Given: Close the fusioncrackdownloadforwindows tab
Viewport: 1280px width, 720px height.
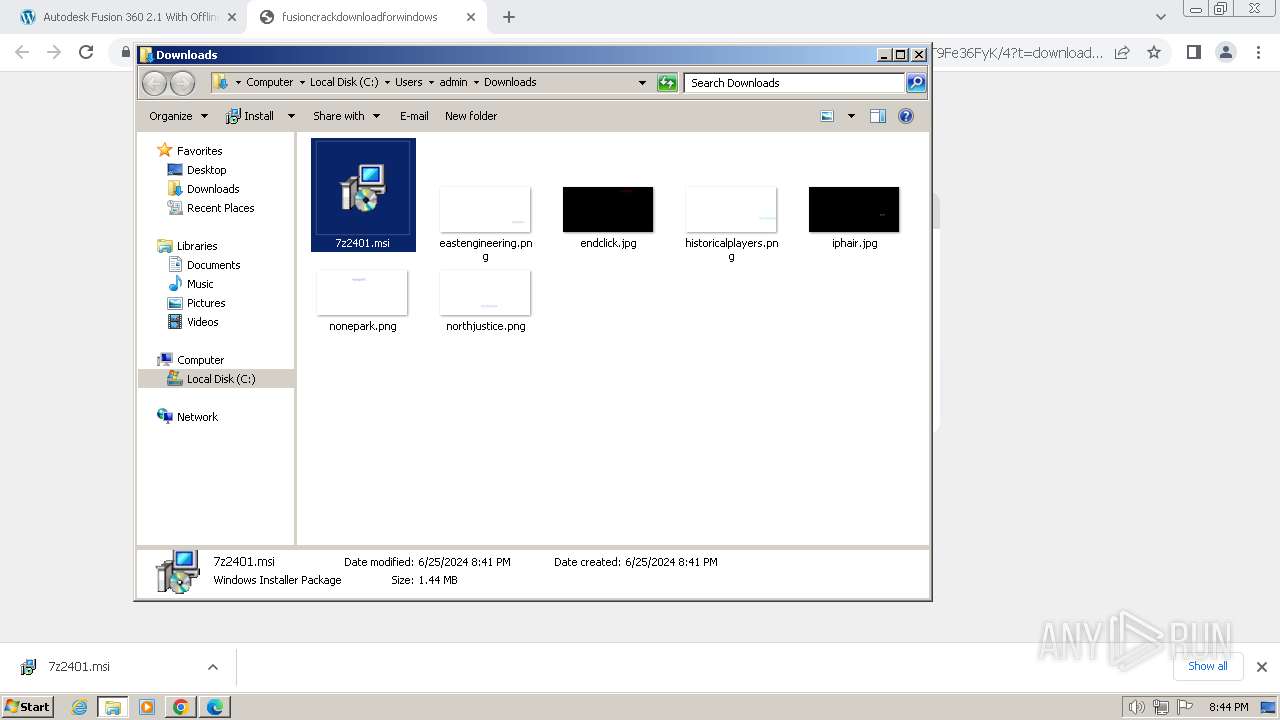Looking at the screenshot, I should coord(470,17).
